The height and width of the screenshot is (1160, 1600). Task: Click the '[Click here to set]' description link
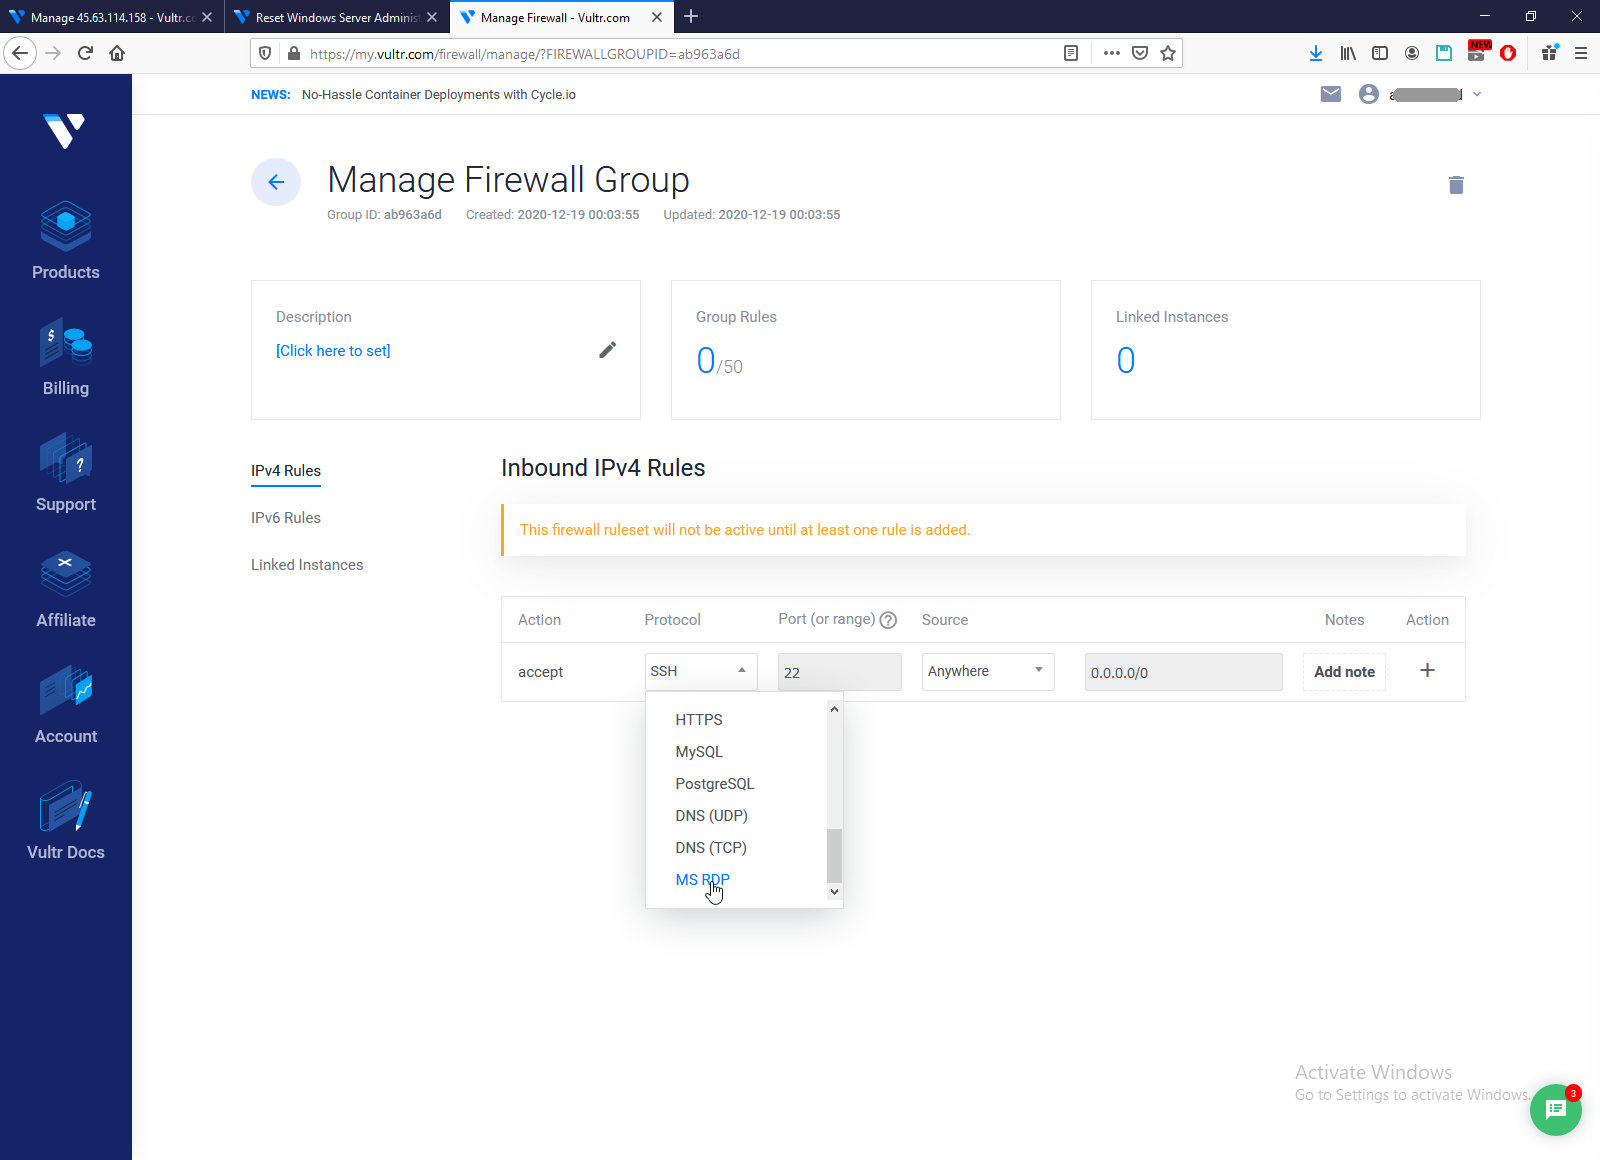tap(333, 351)
